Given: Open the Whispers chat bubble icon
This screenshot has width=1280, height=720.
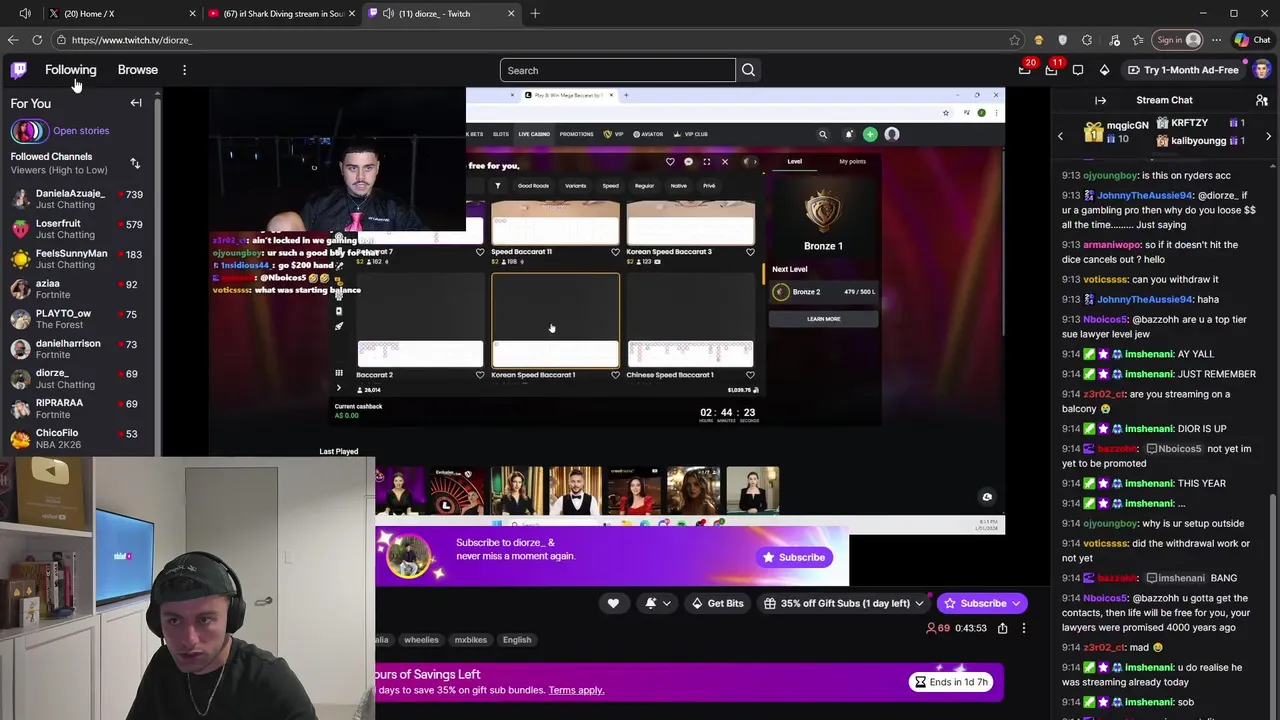Looking at the screenshot, I should coord(1078,70).
